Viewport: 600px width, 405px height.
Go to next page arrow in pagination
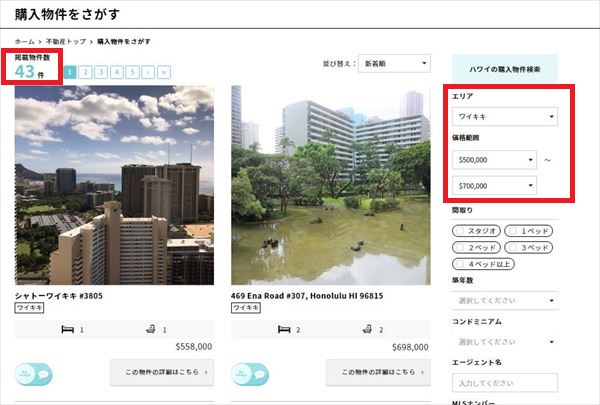click(148, 72)
